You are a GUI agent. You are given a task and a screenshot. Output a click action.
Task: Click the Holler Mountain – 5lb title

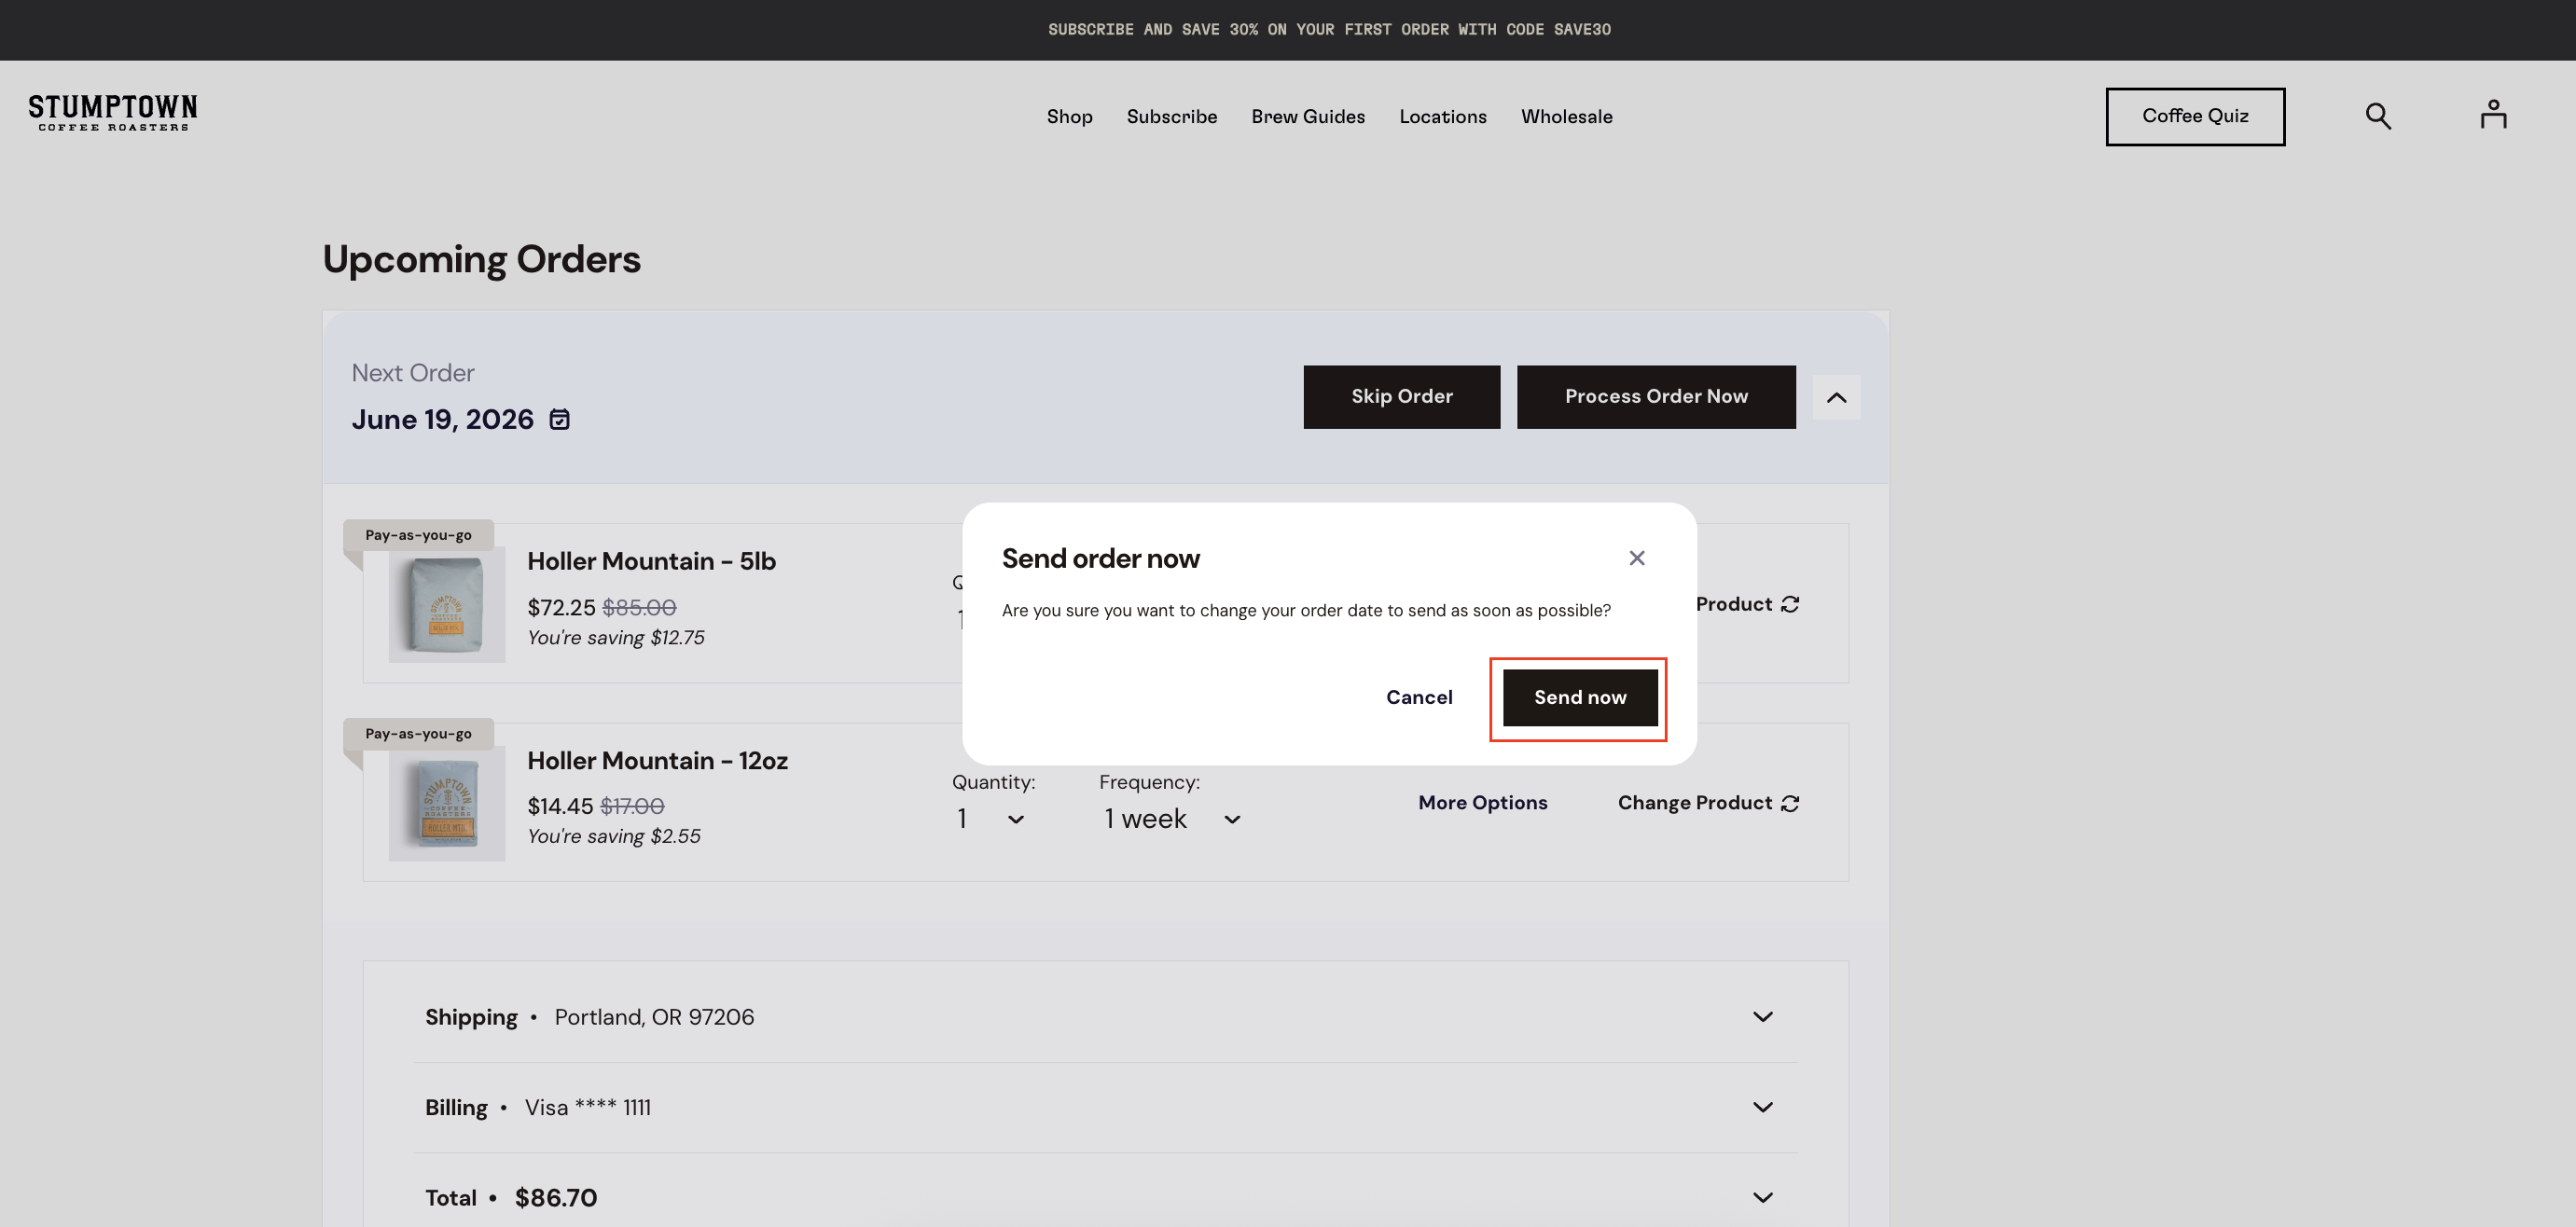651,561
